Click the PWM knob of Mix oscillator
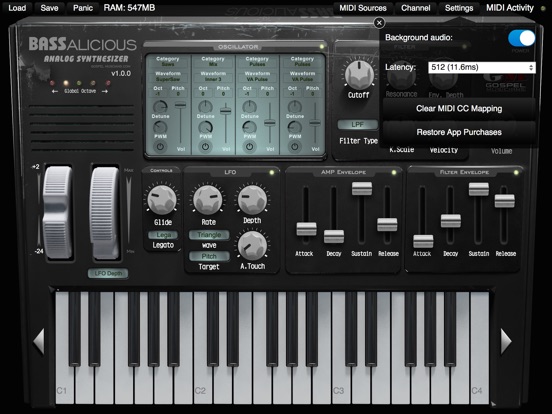 [205, 127]
